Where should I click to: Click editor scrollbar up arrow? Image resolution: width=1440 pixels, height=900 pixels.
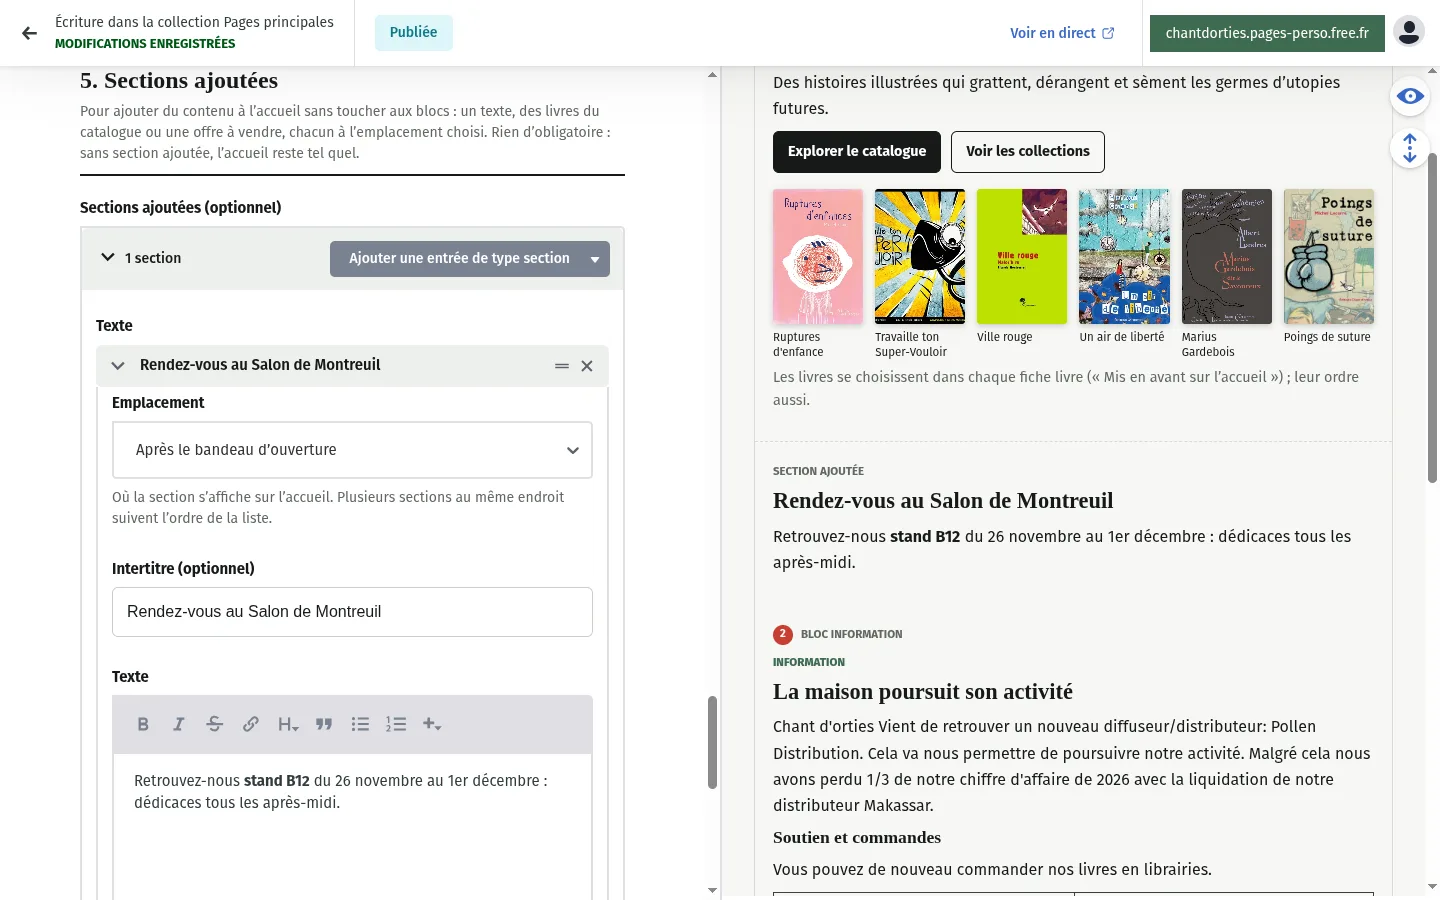tap(713, 75)
